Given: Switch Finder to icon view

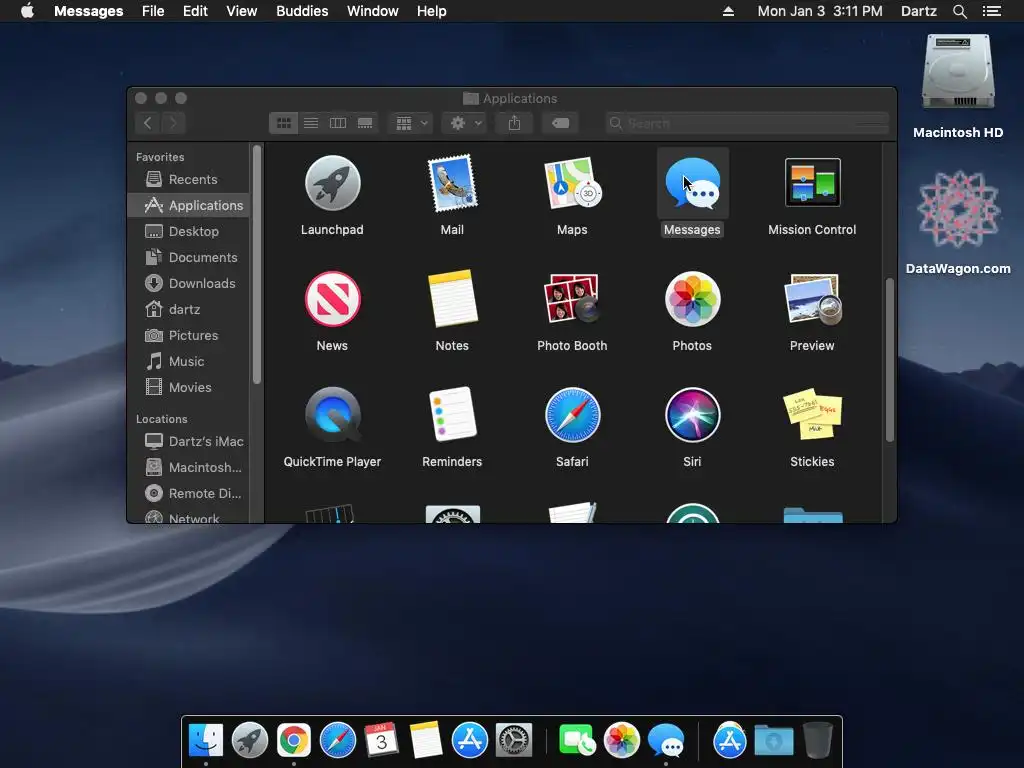Looking at the screenshot, I should [283, 123].
